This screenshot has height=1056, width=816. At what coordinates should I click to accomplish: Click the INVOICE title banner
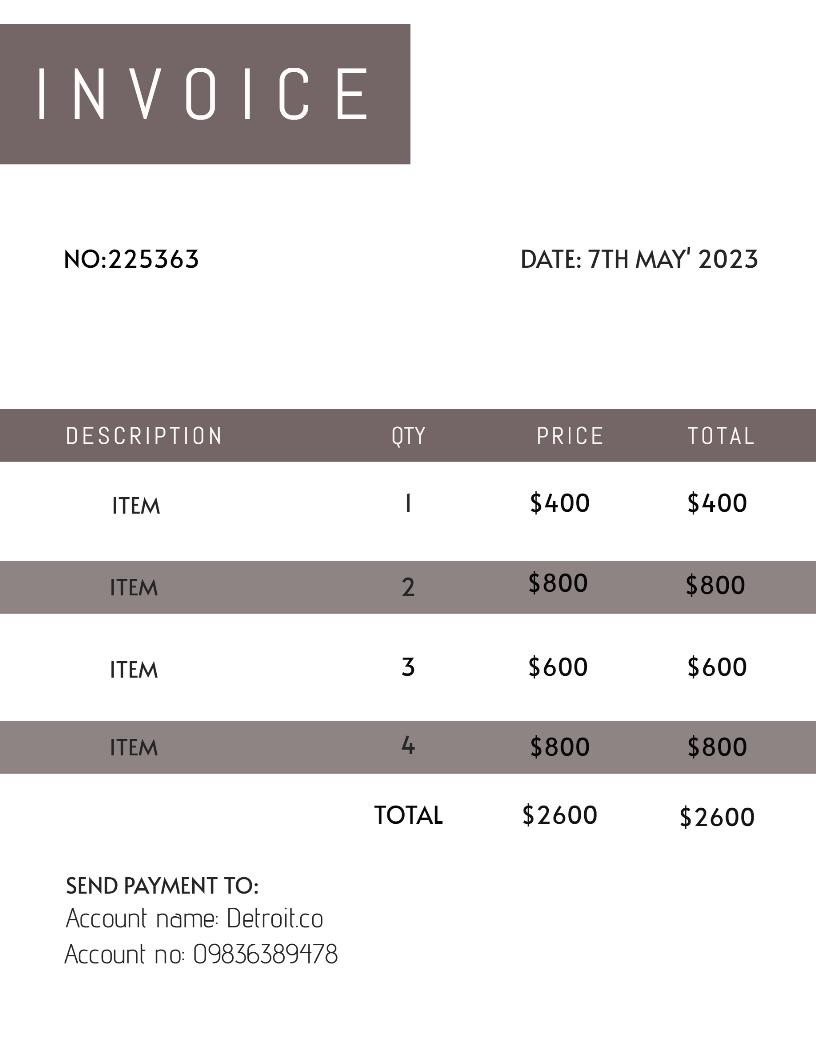(x=204, y=94)
